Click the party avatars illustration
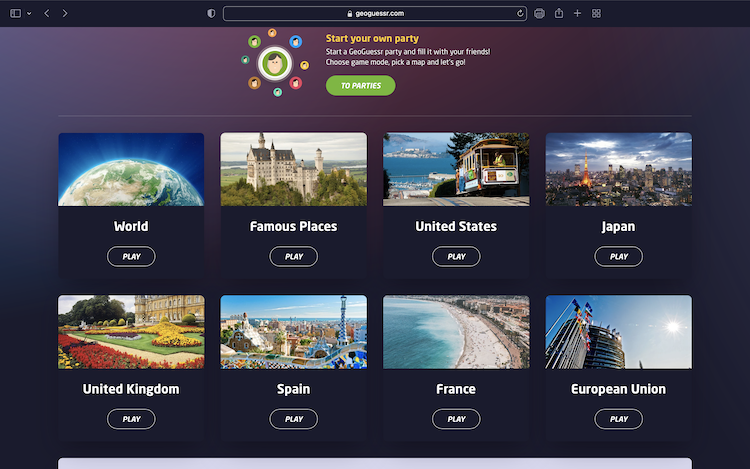 [x=275, y=63]
